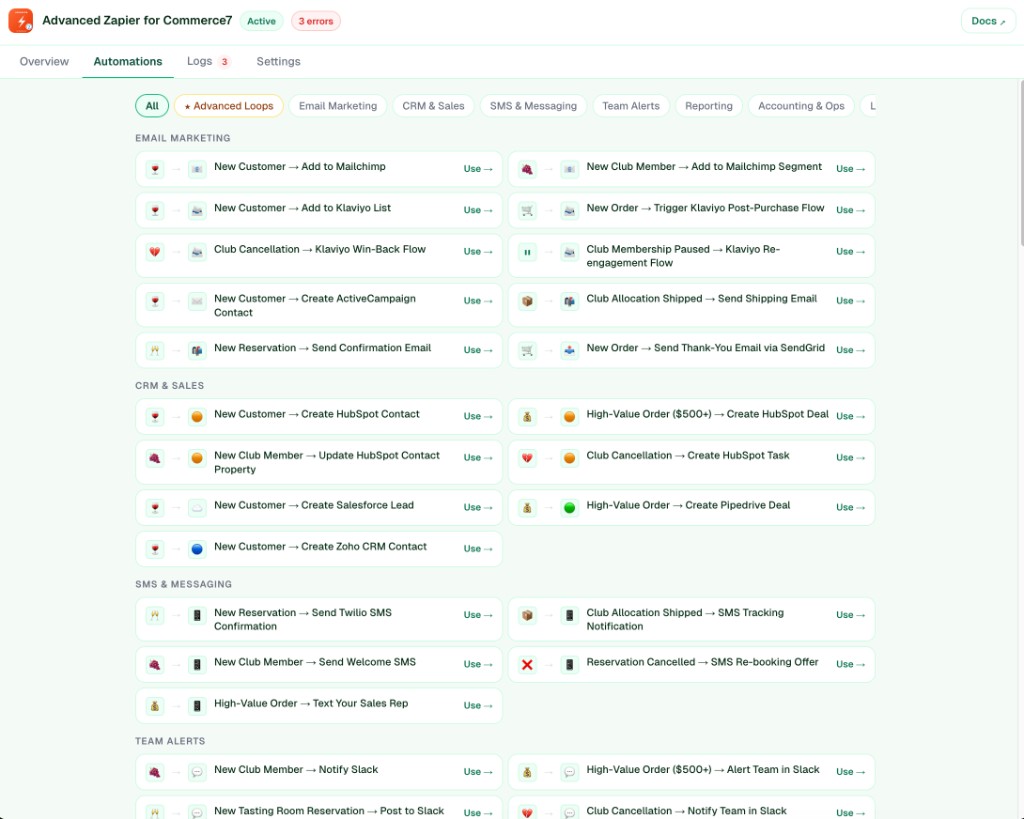This screenshot has height=819, width=1024.
Task: Use Club Allocation Shipped Send Shipping Email automation
Action: point(850,301)
